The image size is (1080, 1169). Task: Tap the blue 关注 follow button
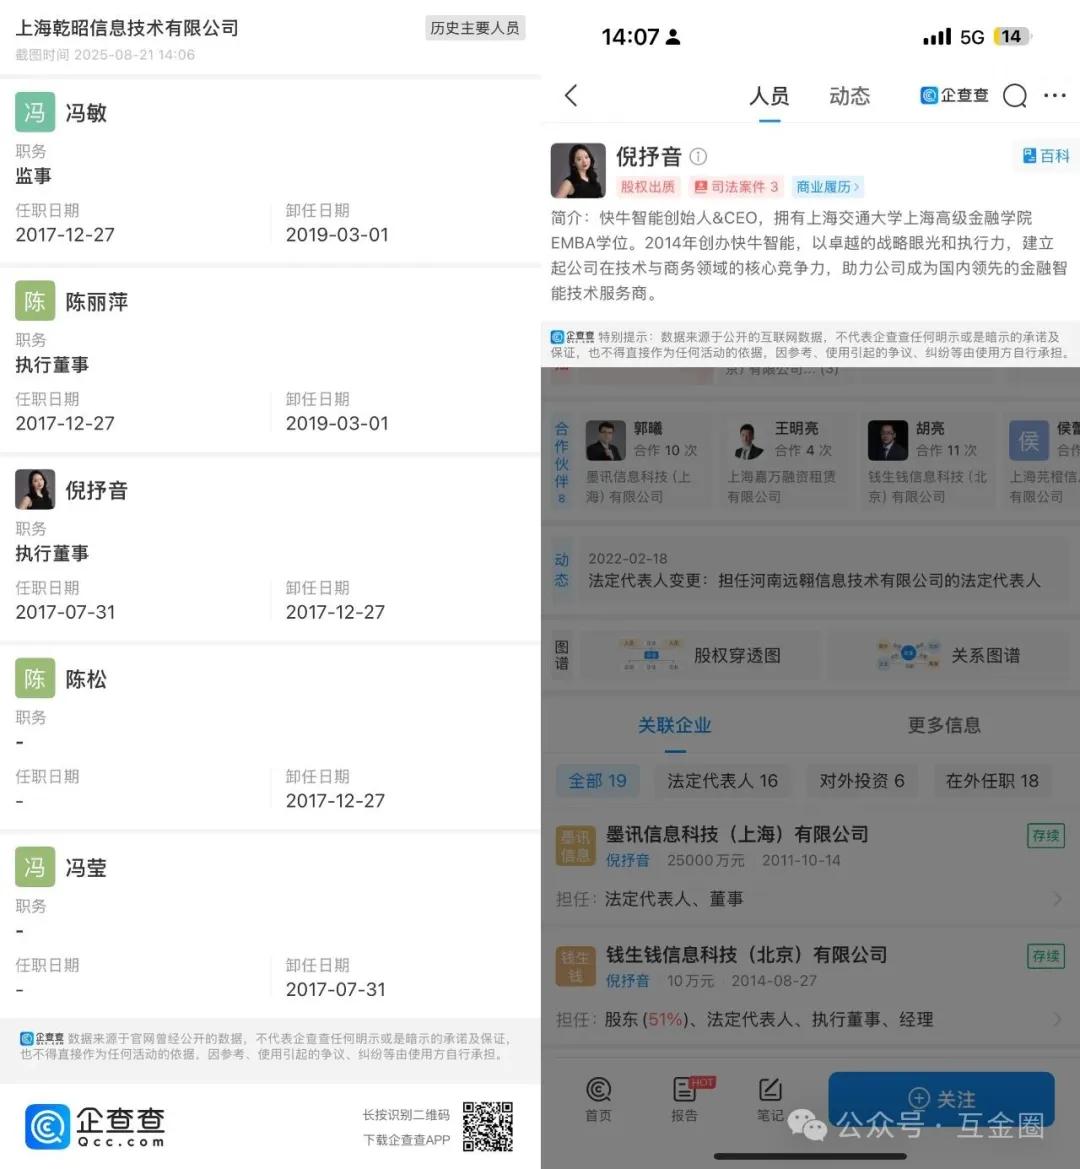[x=941, y=1098]
